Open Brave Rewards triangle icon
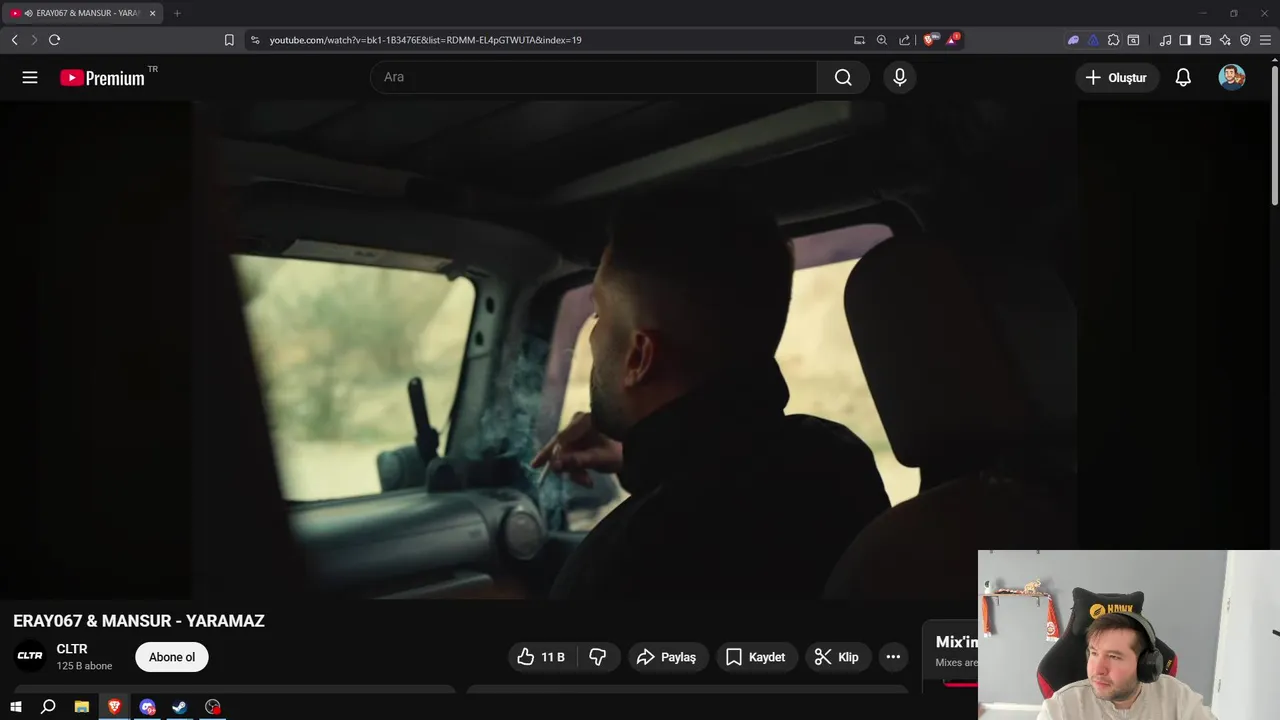The width and height of the screenshot is (1280, 720). click(953, 40)
